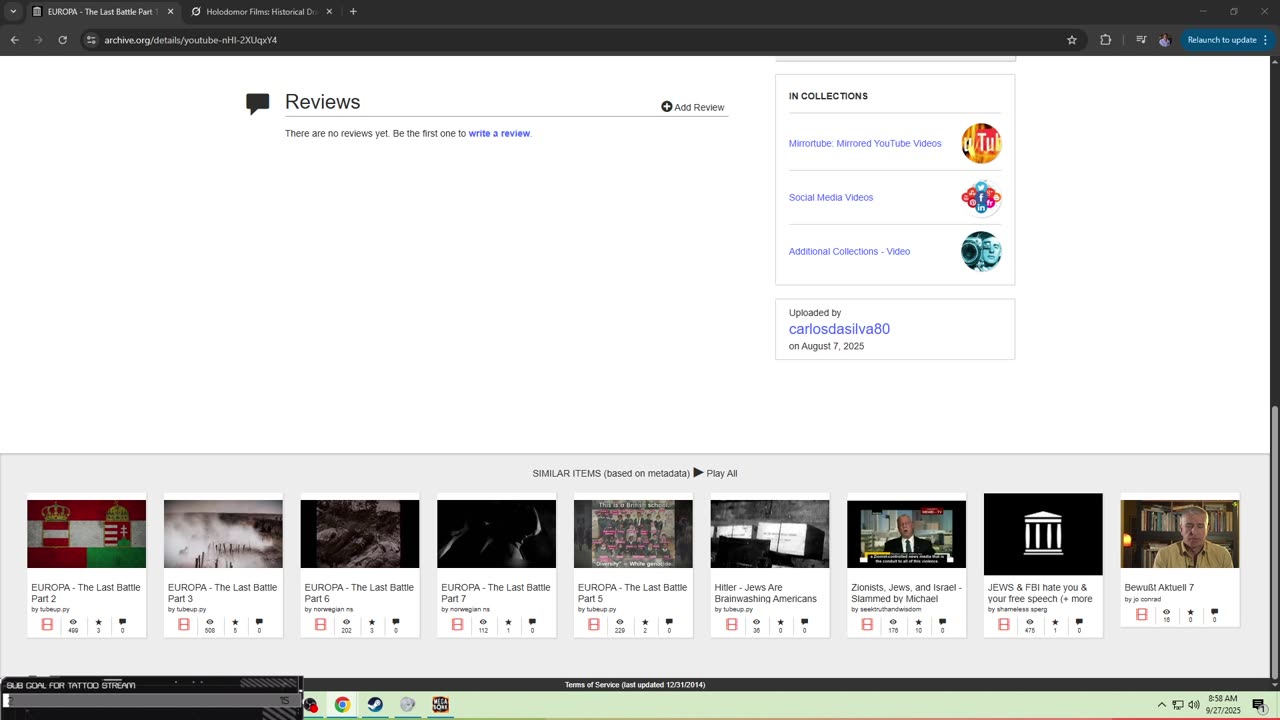
Task: Reload the current archive.org page
Action: pyautogui.click(x=62, y=40)
